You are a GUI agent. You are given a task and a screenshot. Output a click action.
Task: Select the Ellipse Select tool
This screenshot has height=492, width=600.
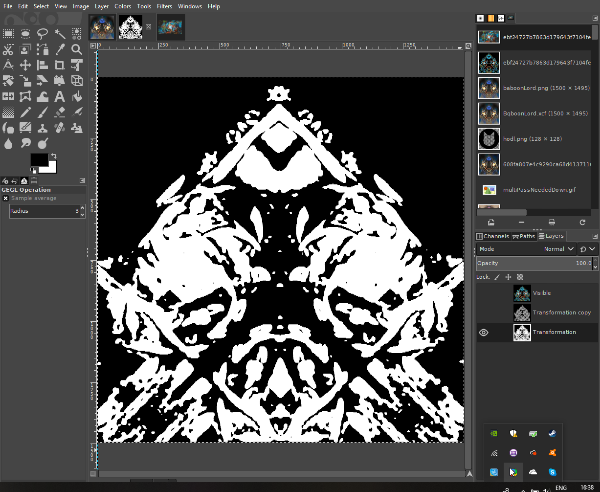pos(25,34)
